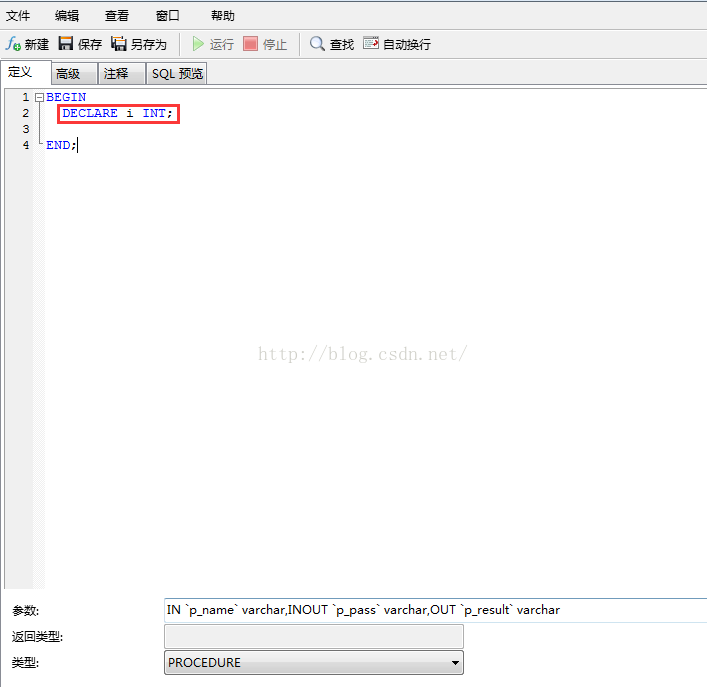The width and height of the screenshot is (707, 687).
Task: Click the 新建 (New) label text
Action: pos(37,44)
